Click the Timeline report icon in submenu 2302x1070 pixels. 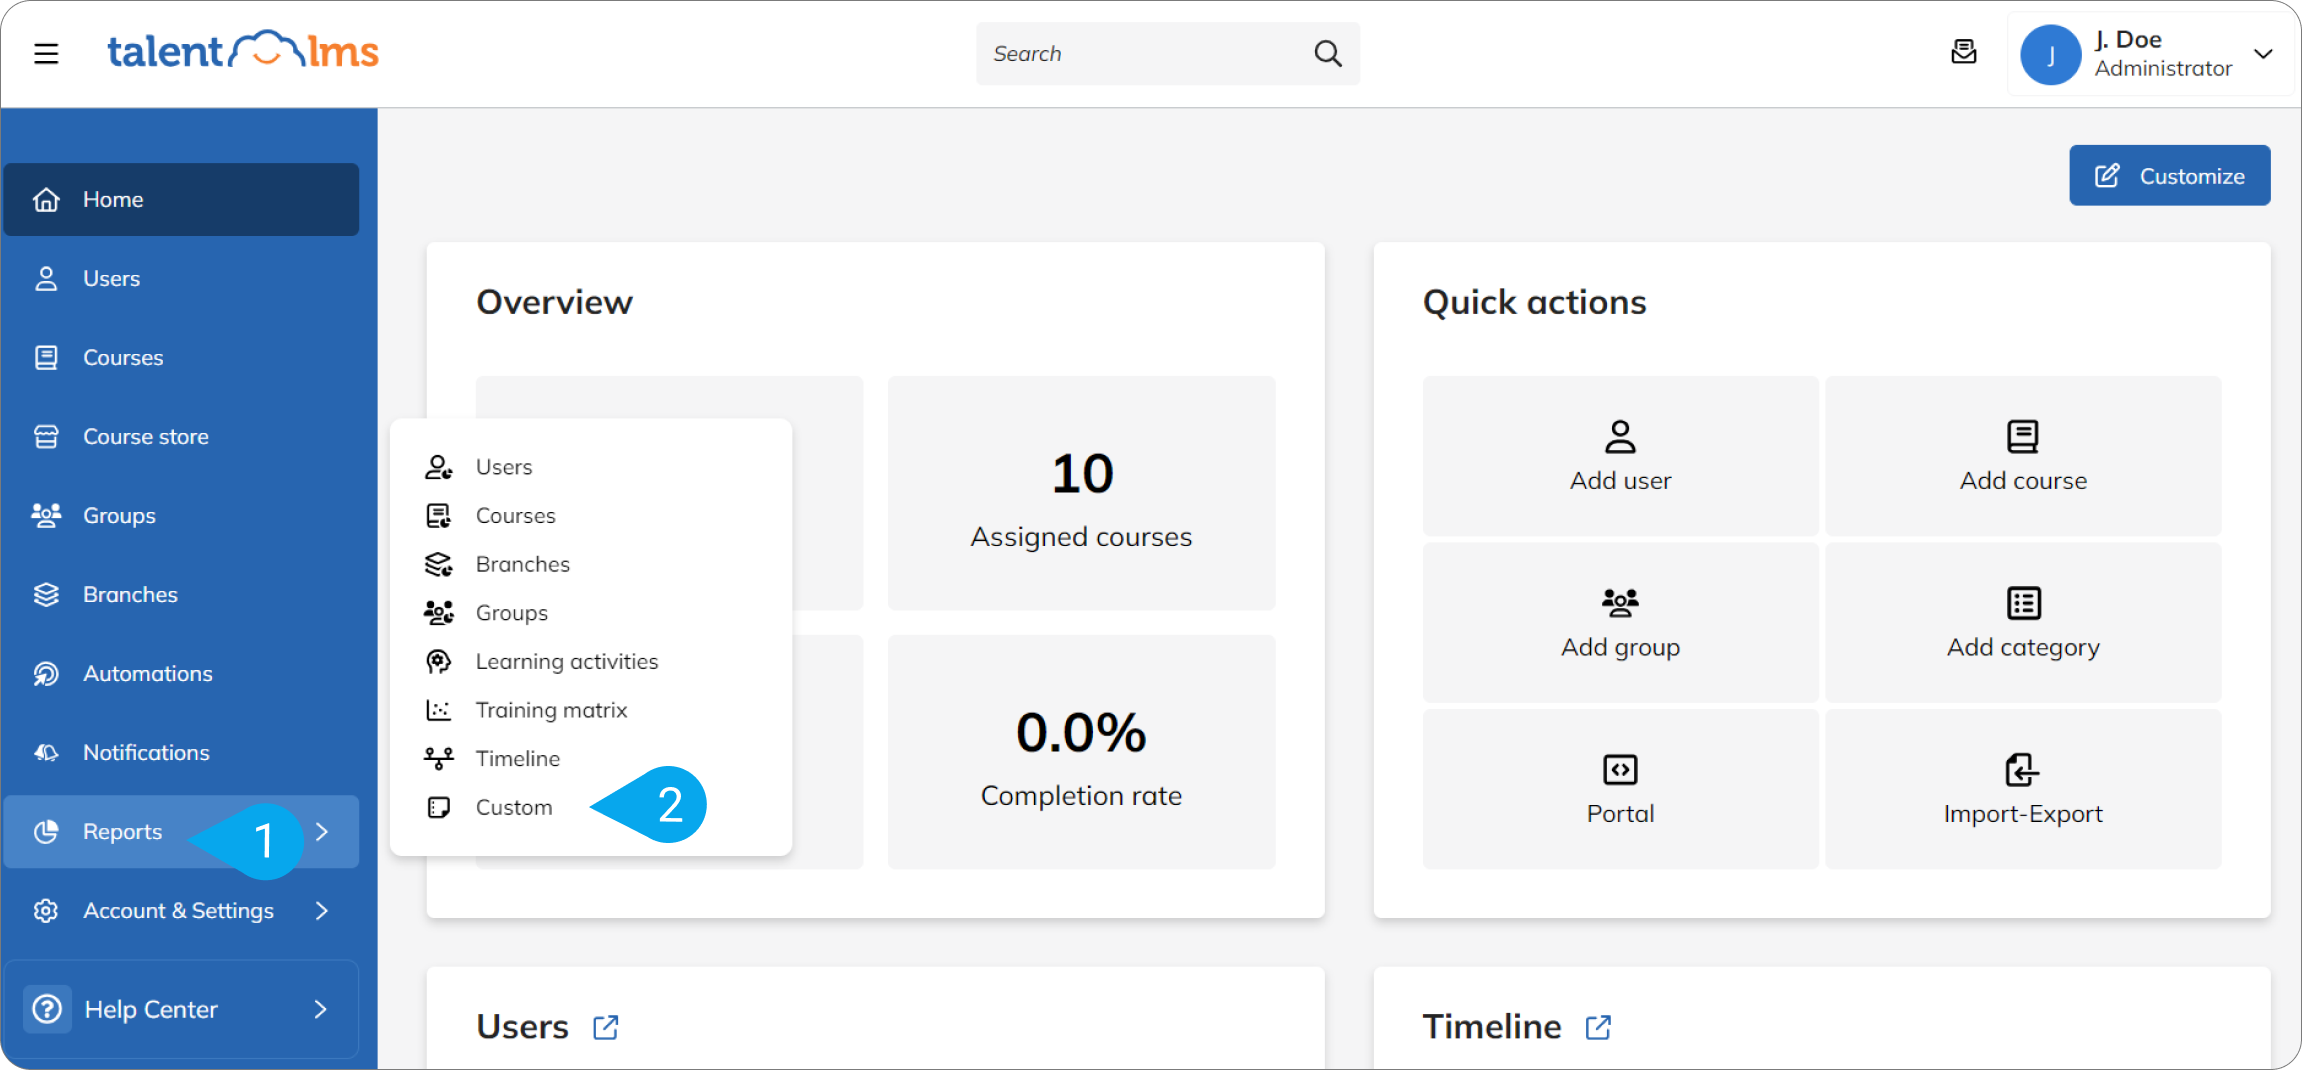(x=438, y=759)
